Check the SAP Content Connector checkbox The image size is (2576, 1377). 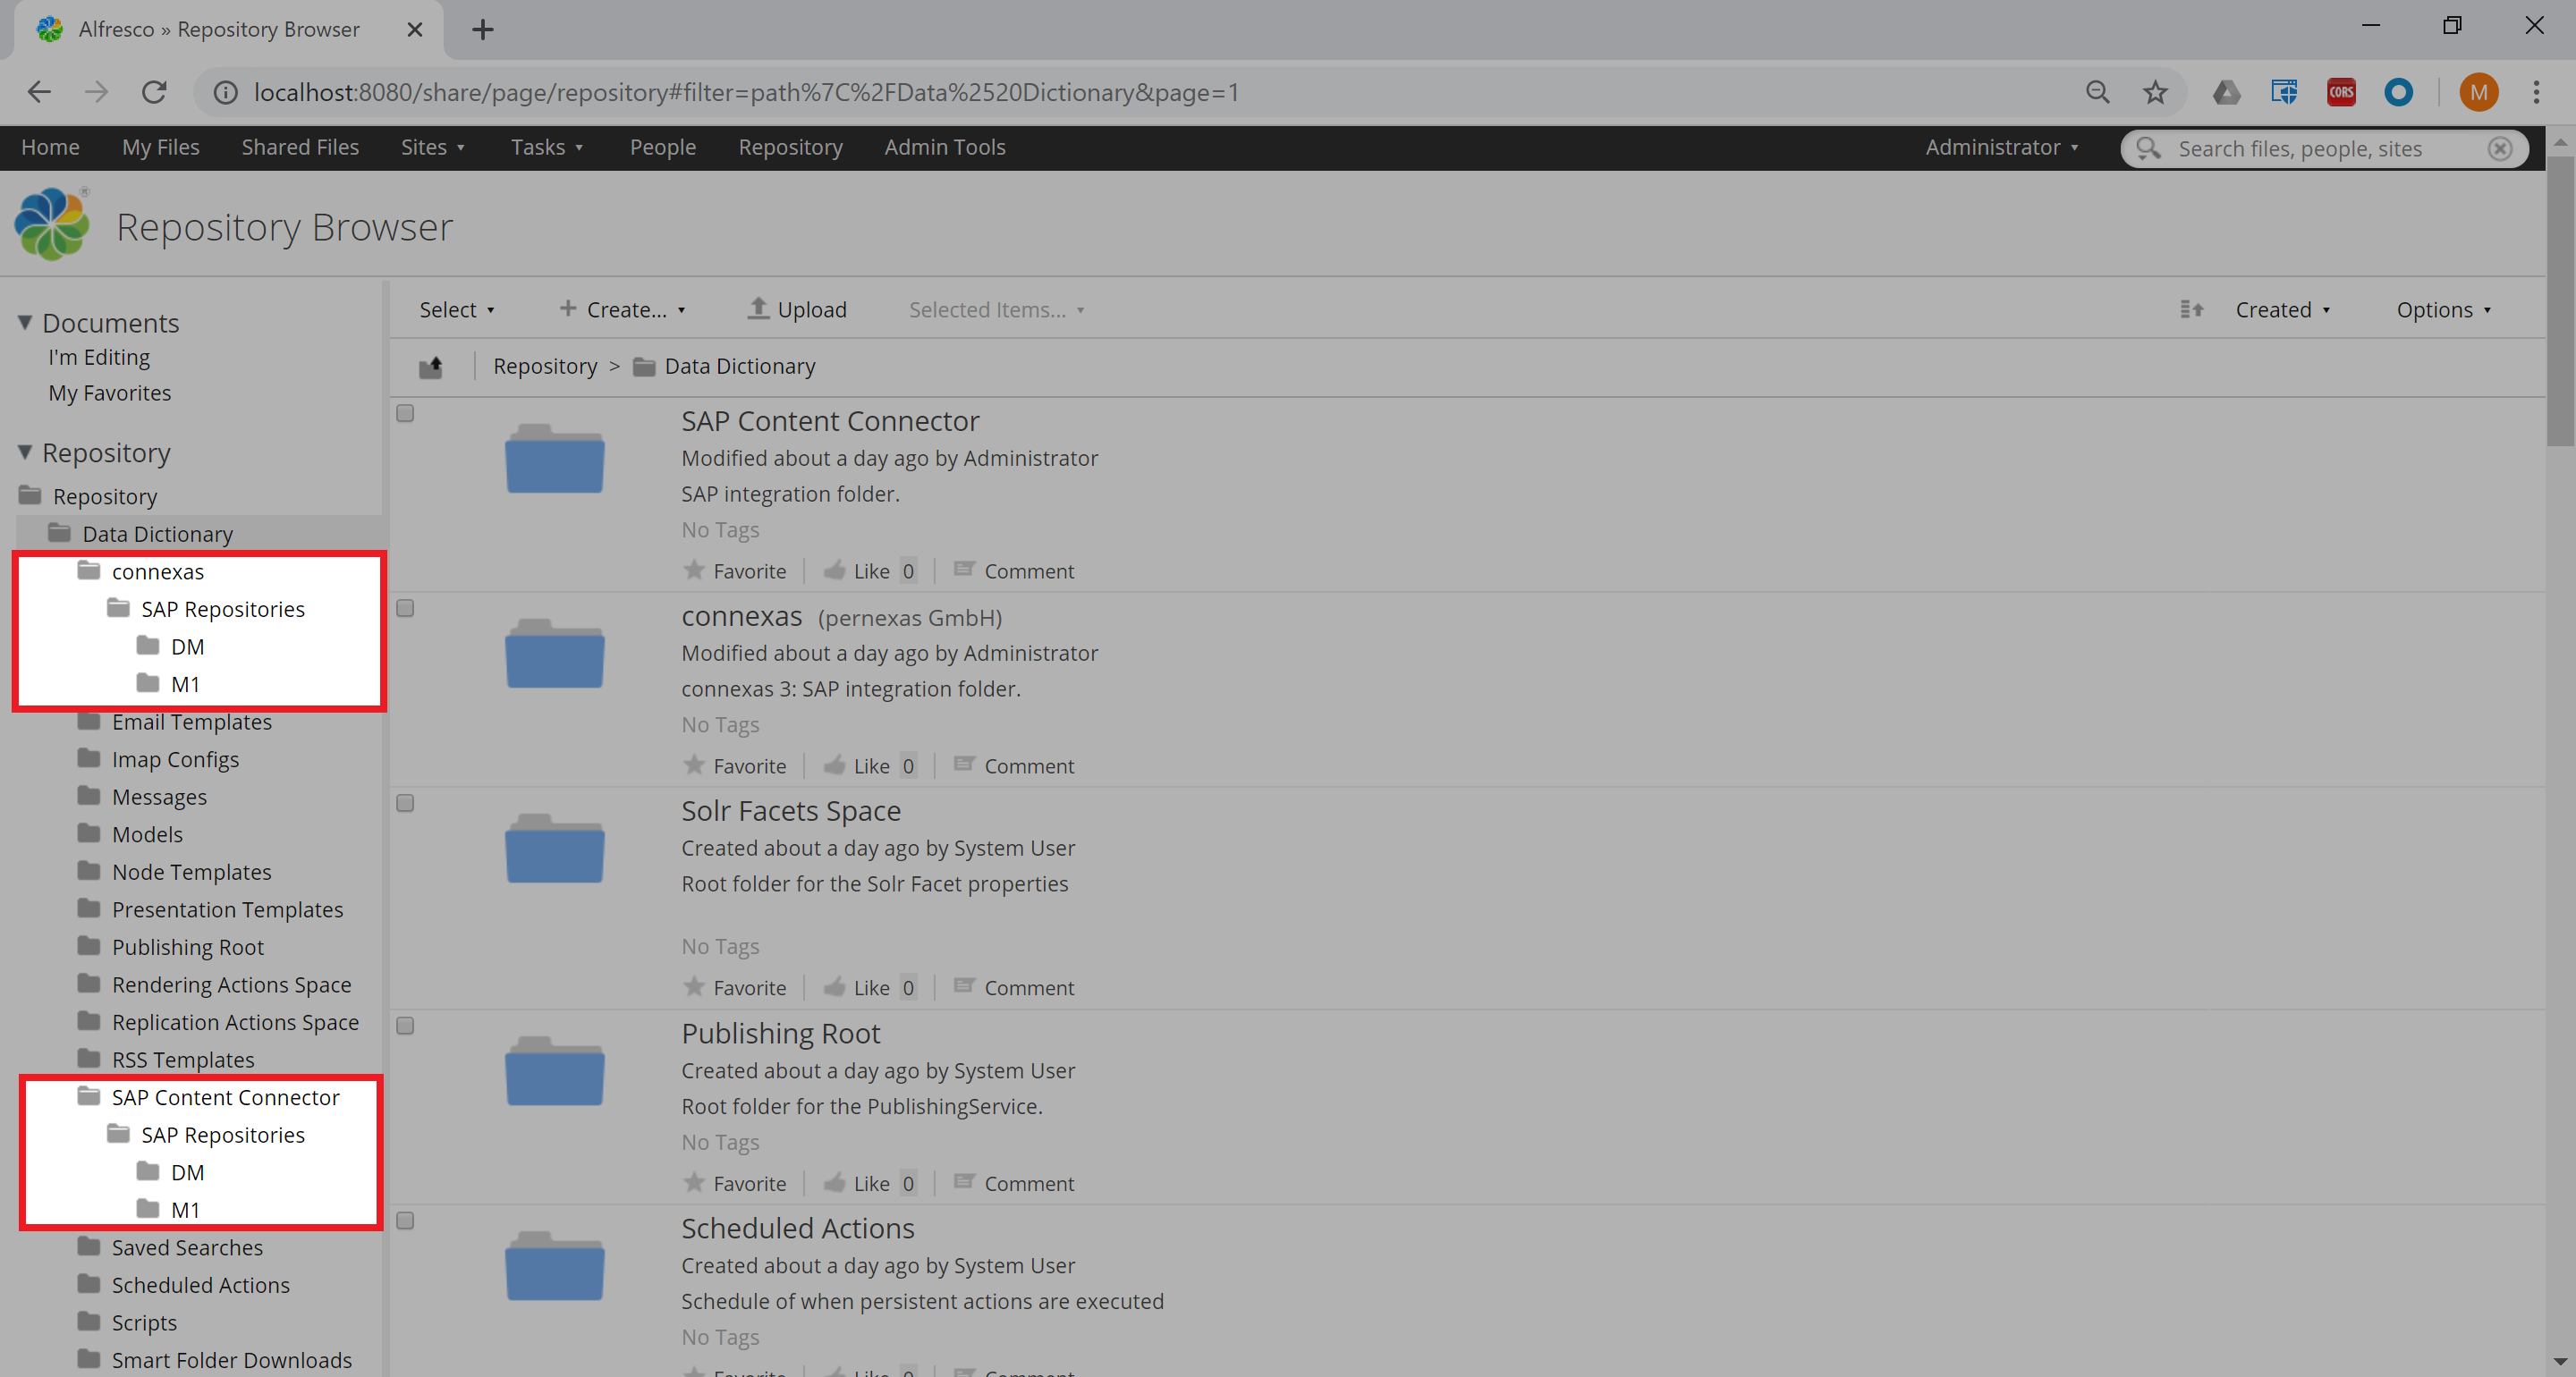[x=405, y=414]
